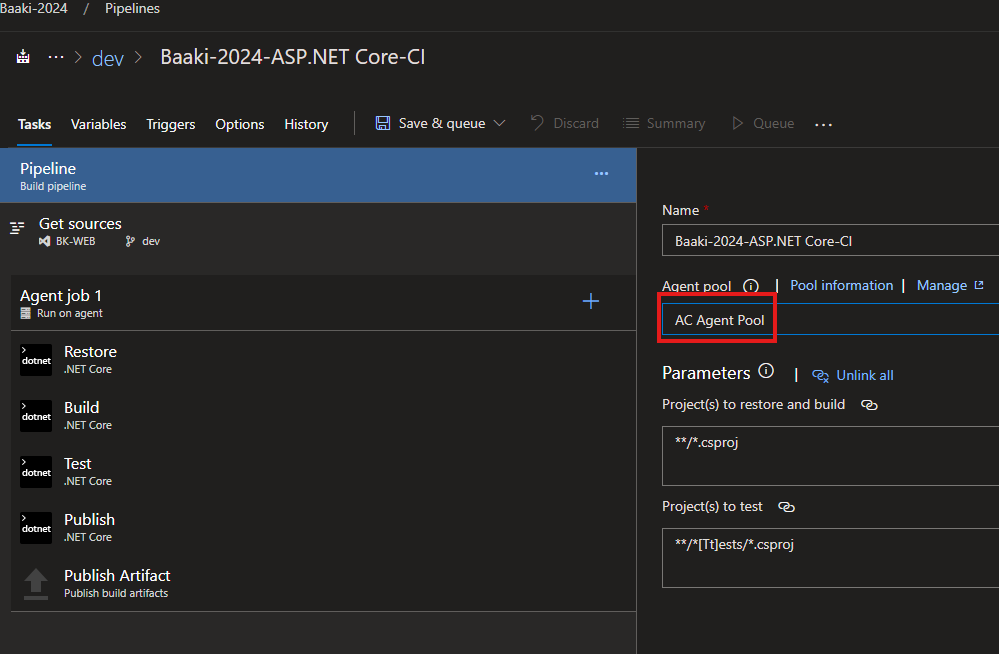This screenshot has width=999, height=654.
Task: Switch to the Tasks tab
Action: [x=34, y=124]
